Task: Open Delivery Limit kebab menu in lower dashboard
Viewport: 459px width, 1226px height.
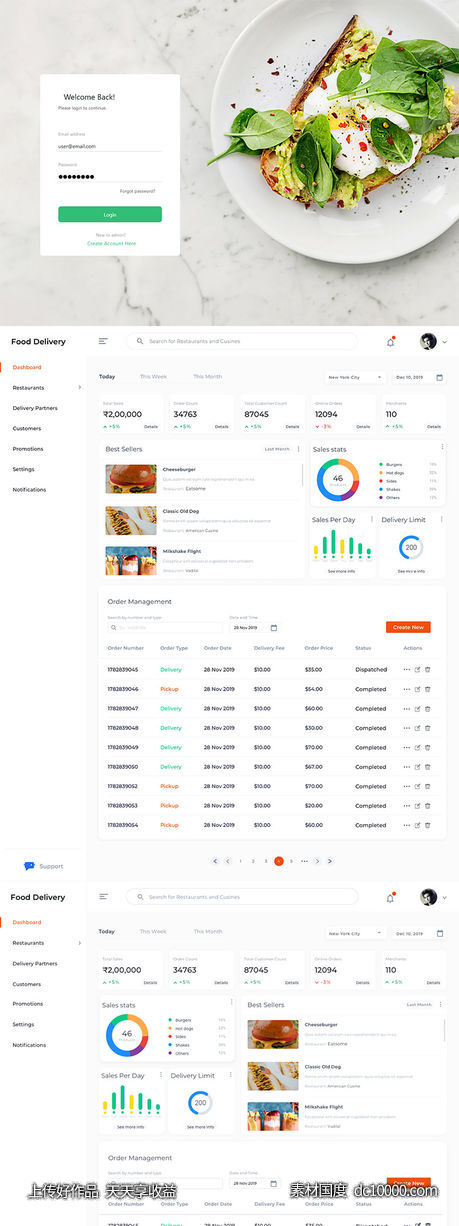Action: tap(231, 1075)
